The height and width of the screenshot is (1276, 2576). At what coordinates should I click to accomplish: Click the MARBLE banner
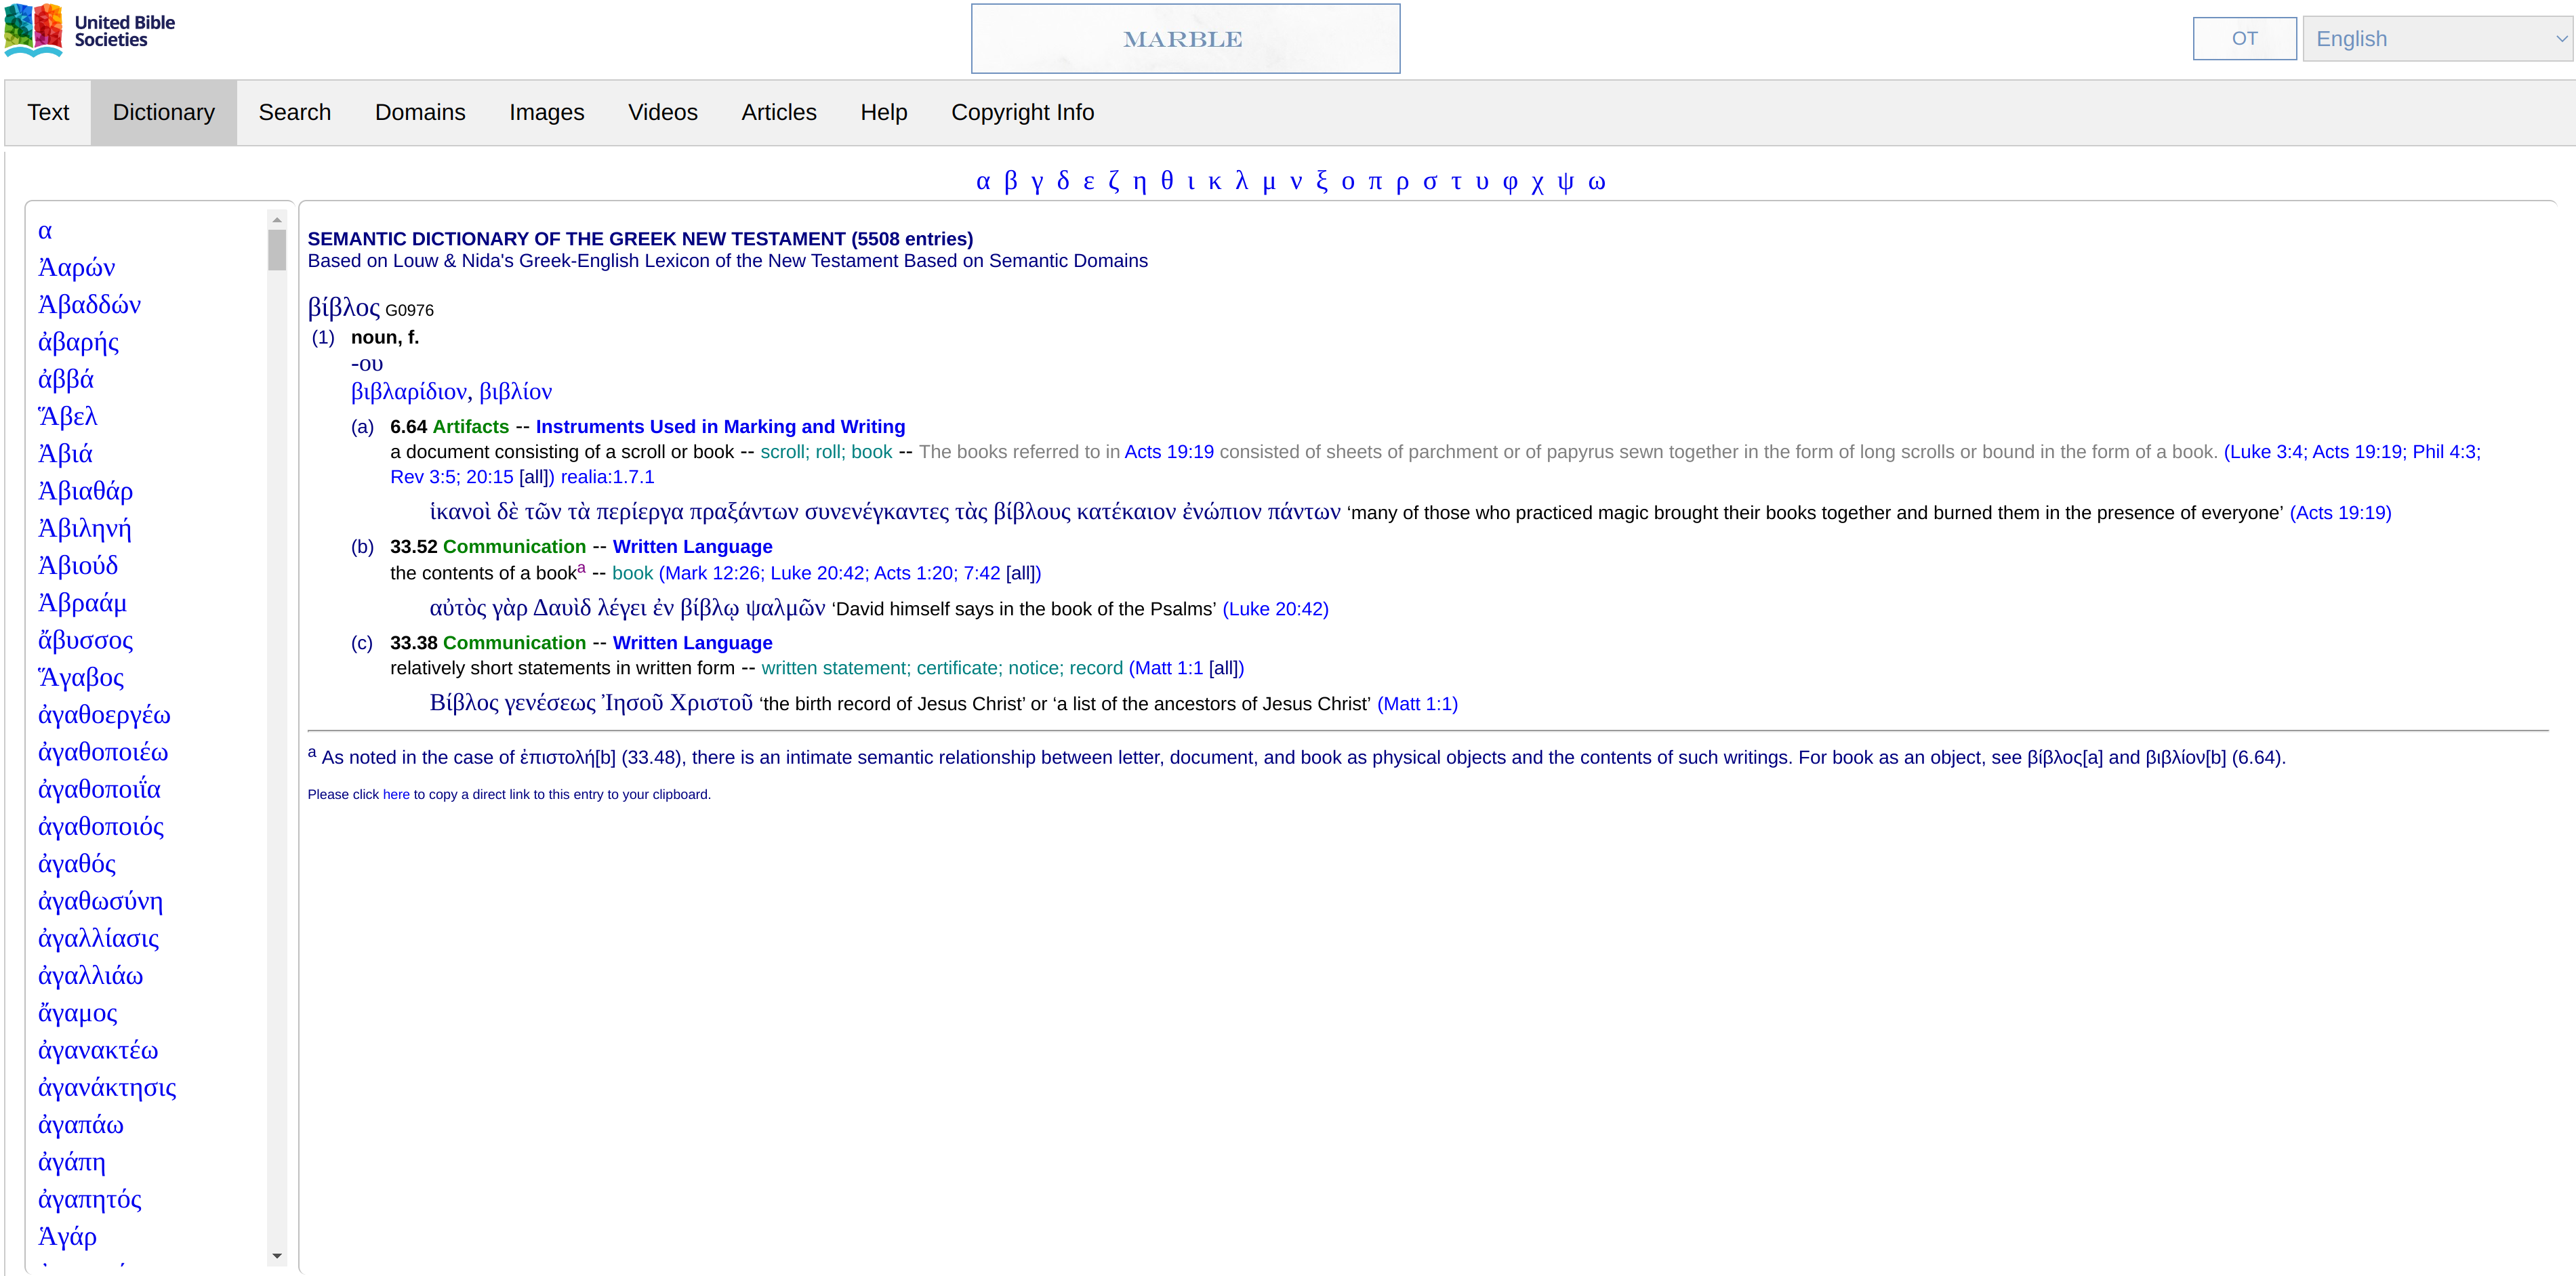(x=1184, y=38)
